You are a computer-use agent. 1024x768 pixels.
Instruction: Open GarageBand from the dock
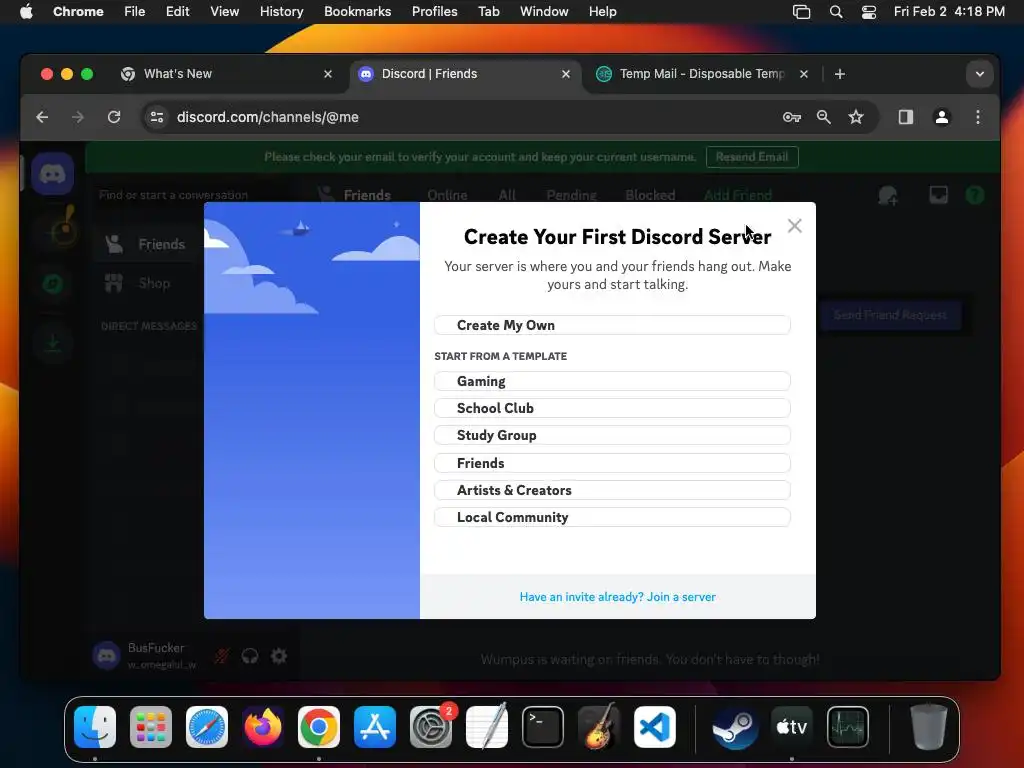tap(599, 727)
